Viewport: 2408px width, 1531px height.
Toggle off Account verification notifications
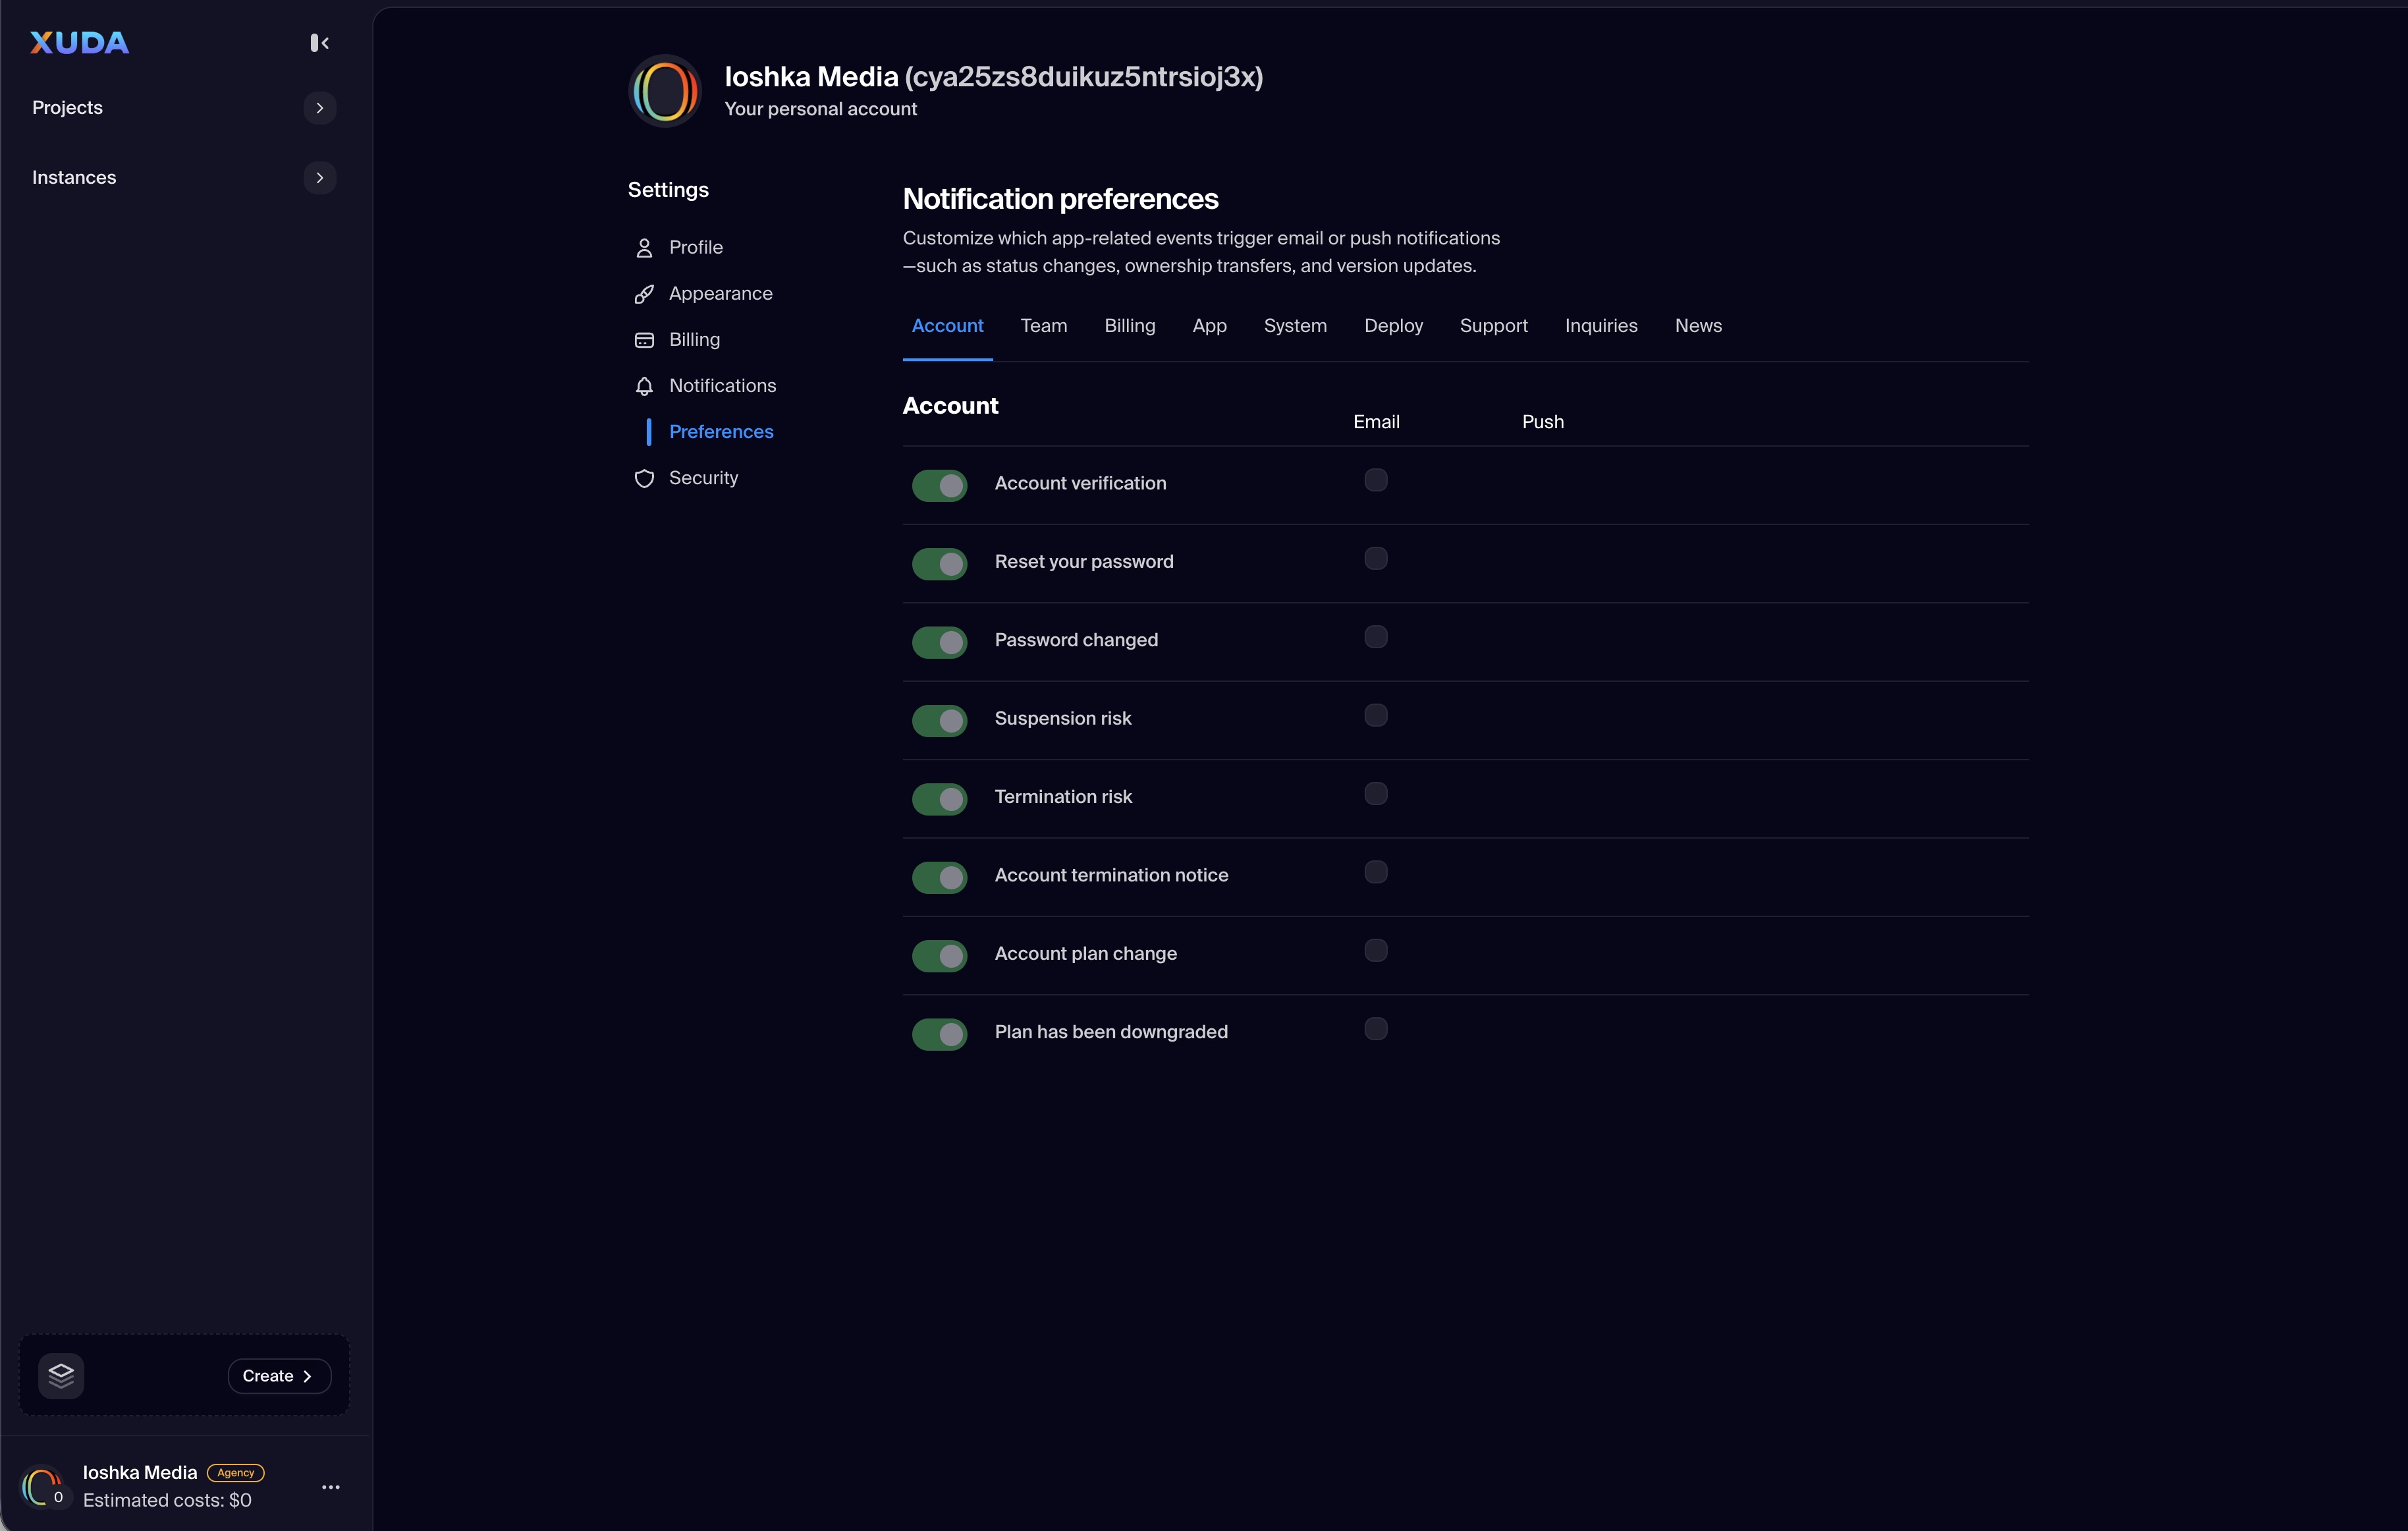[939, 485]
